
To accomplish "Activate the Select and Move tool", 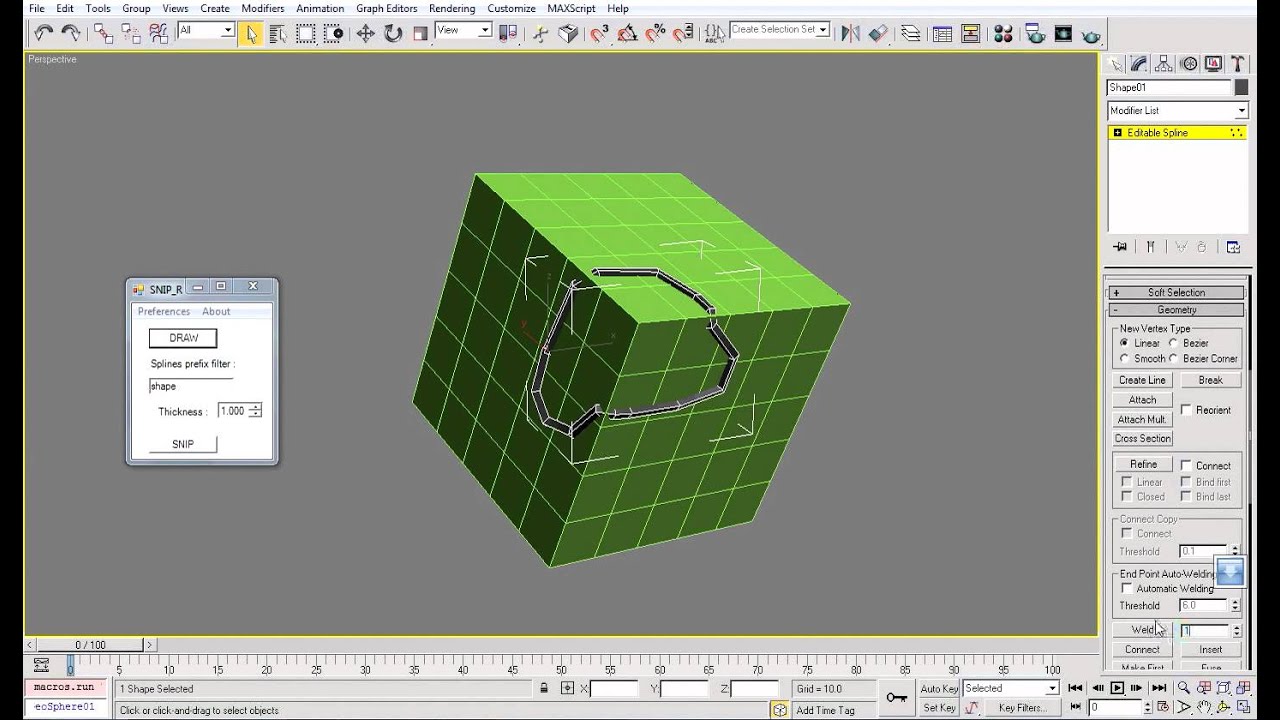I will (366, 33).
